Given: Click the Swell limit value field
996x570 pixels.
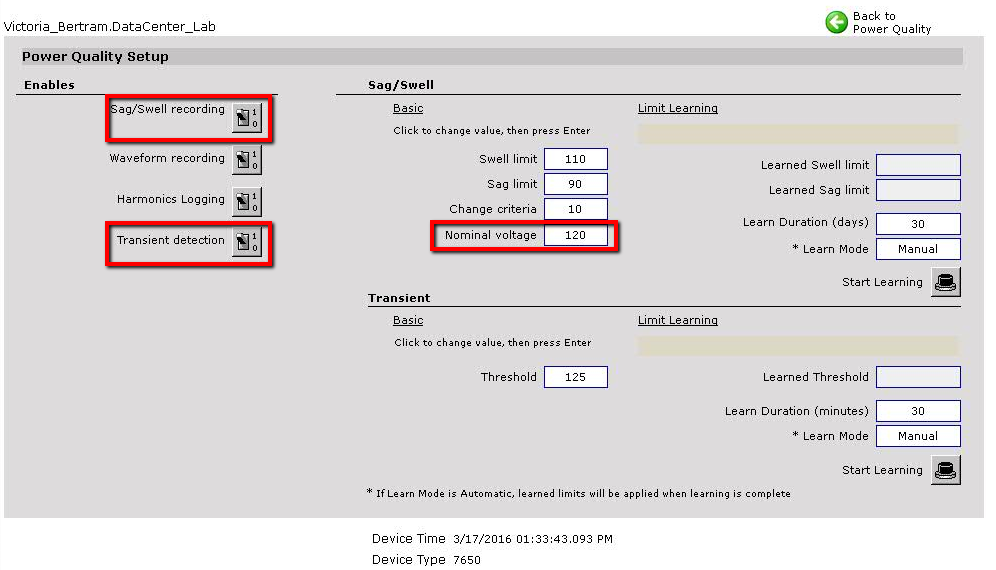Looking at the screenshot, I should 576,160.
